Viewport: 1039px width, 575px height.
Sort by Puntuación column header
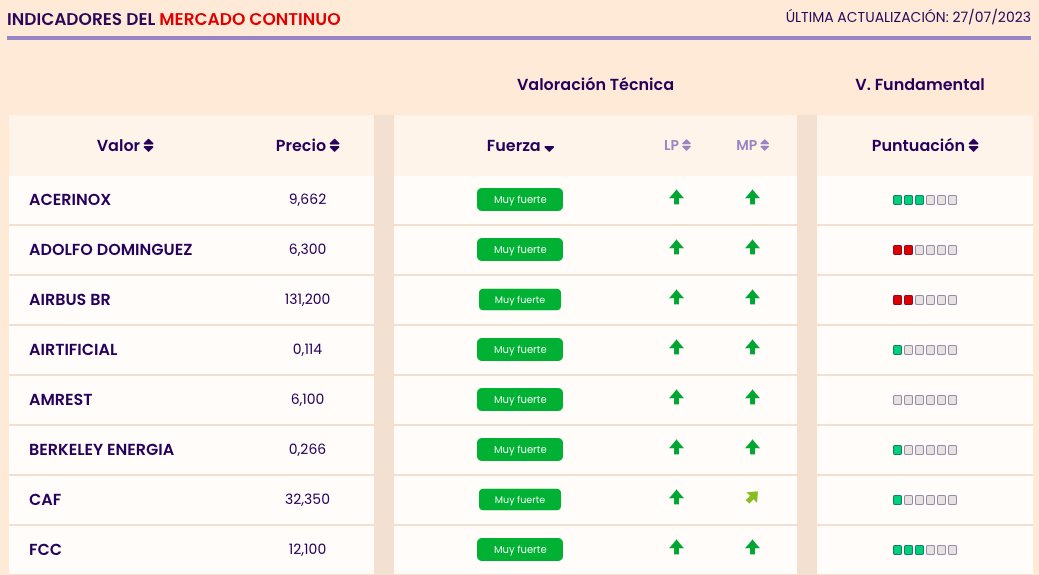(925, 146)
